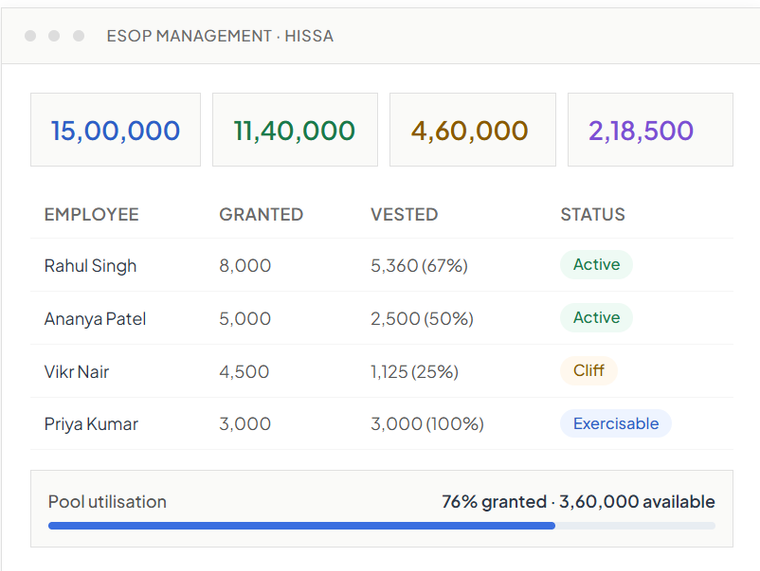The image size is (760, 571).
Task: Click the VESTED column header
Action: pos(404,214)
